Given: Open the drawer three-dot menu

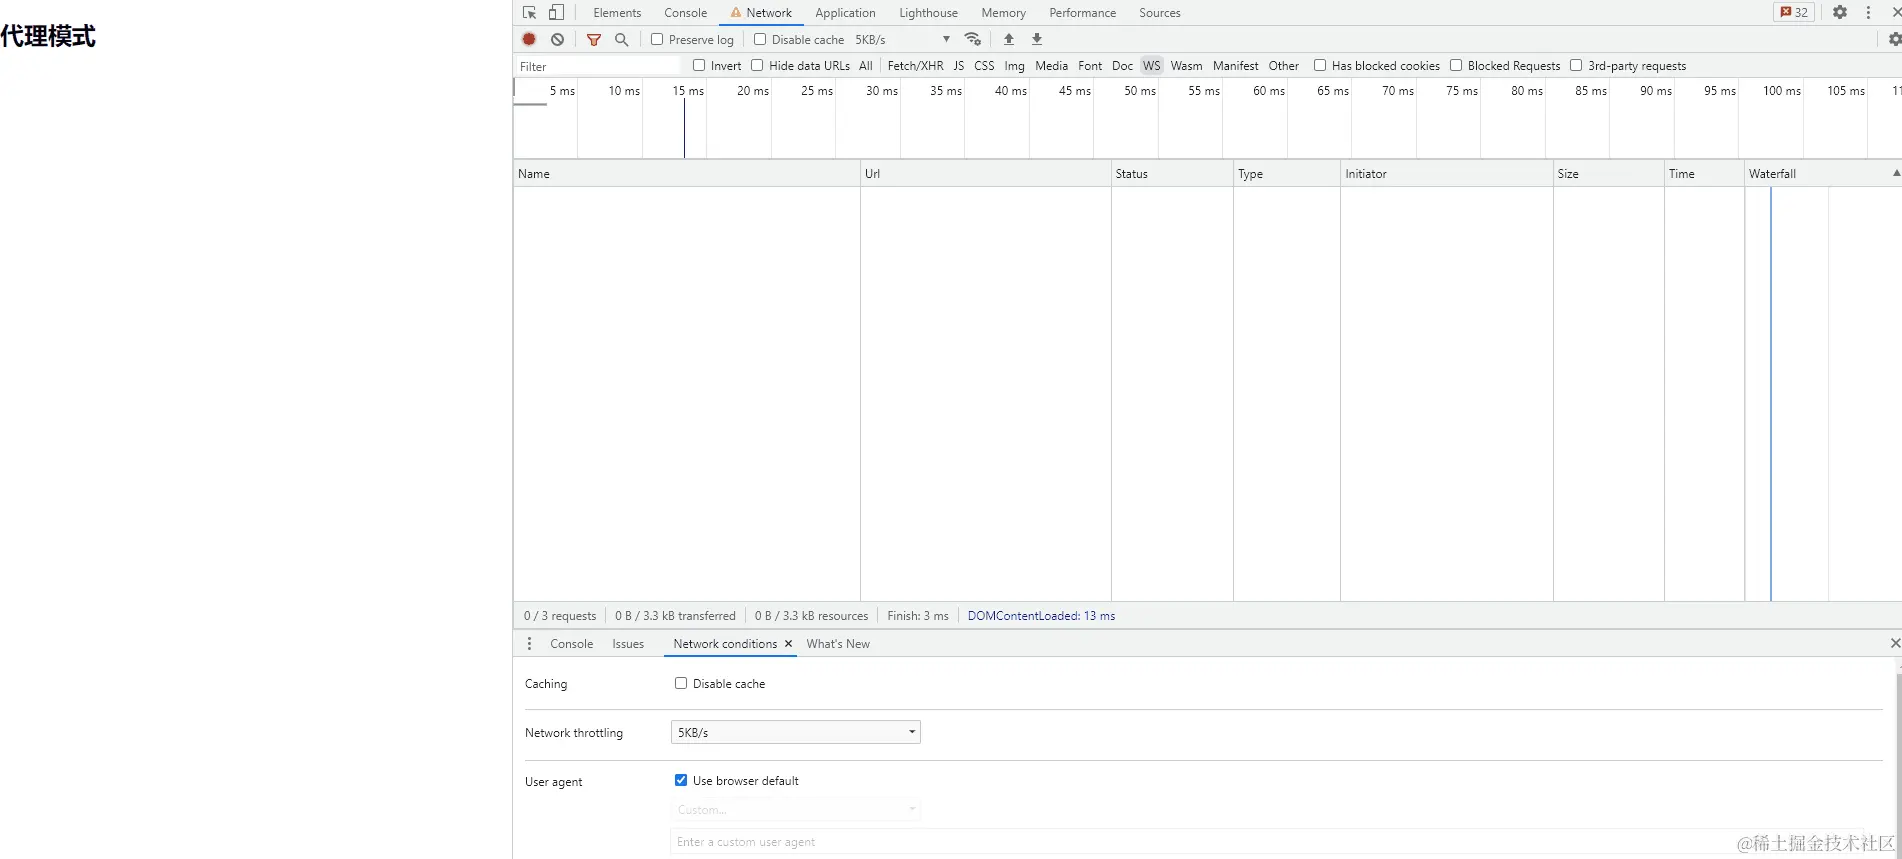Looking at the screenshot, I should tap(529, 644).
